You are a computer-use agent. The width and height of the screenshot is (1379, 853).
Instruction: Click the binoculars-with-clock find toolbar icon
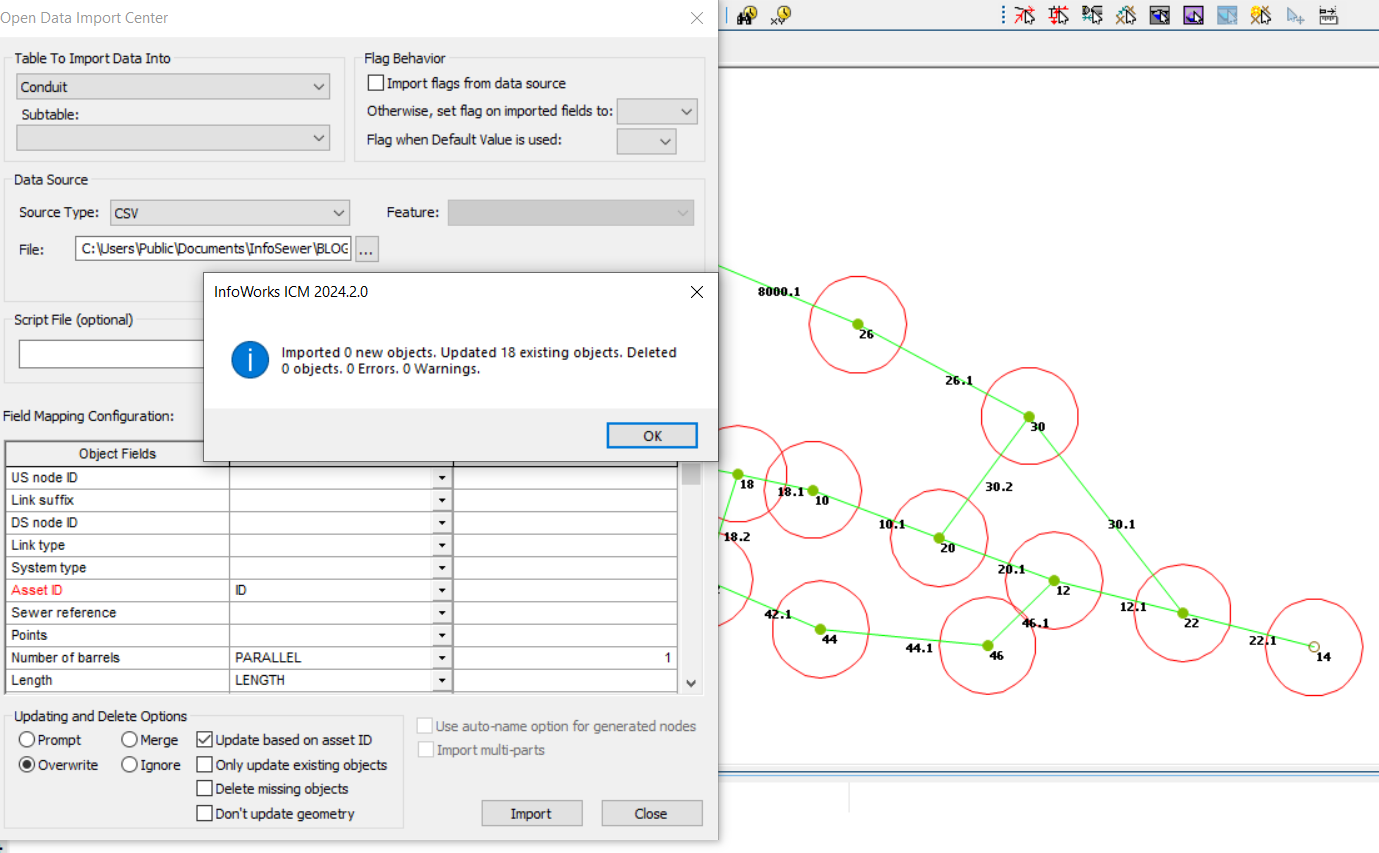(x=746, y=16)
